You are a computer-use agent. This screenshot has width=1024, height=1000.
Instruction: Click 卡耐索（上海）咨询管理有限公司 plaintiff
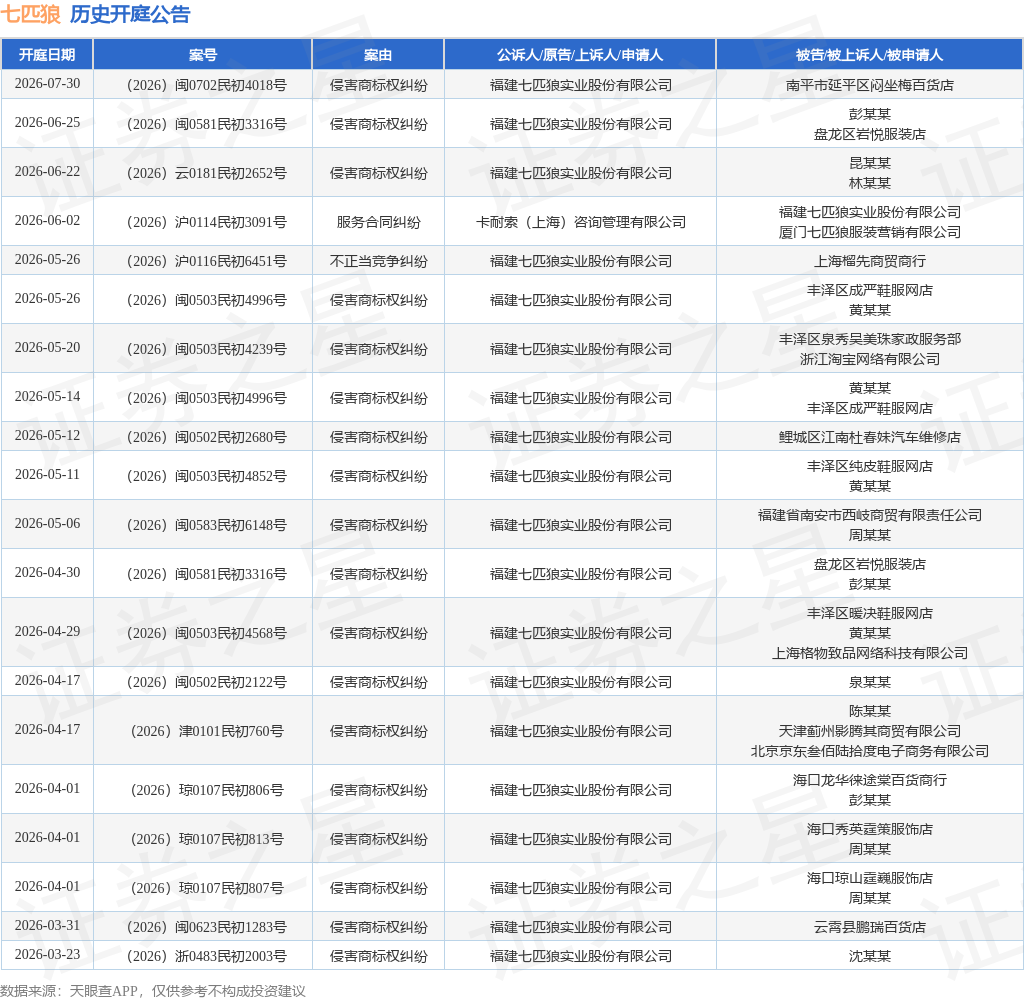(x=581, y=222)
